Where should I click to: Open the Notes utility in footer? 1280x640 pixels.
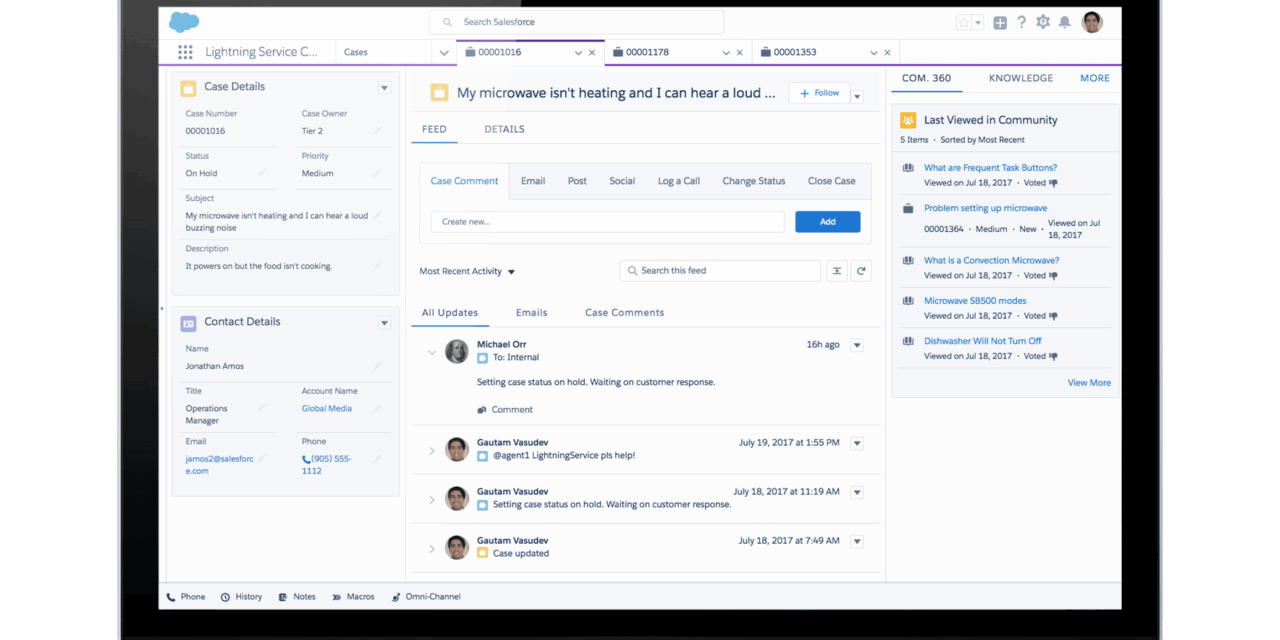(297, 597)
